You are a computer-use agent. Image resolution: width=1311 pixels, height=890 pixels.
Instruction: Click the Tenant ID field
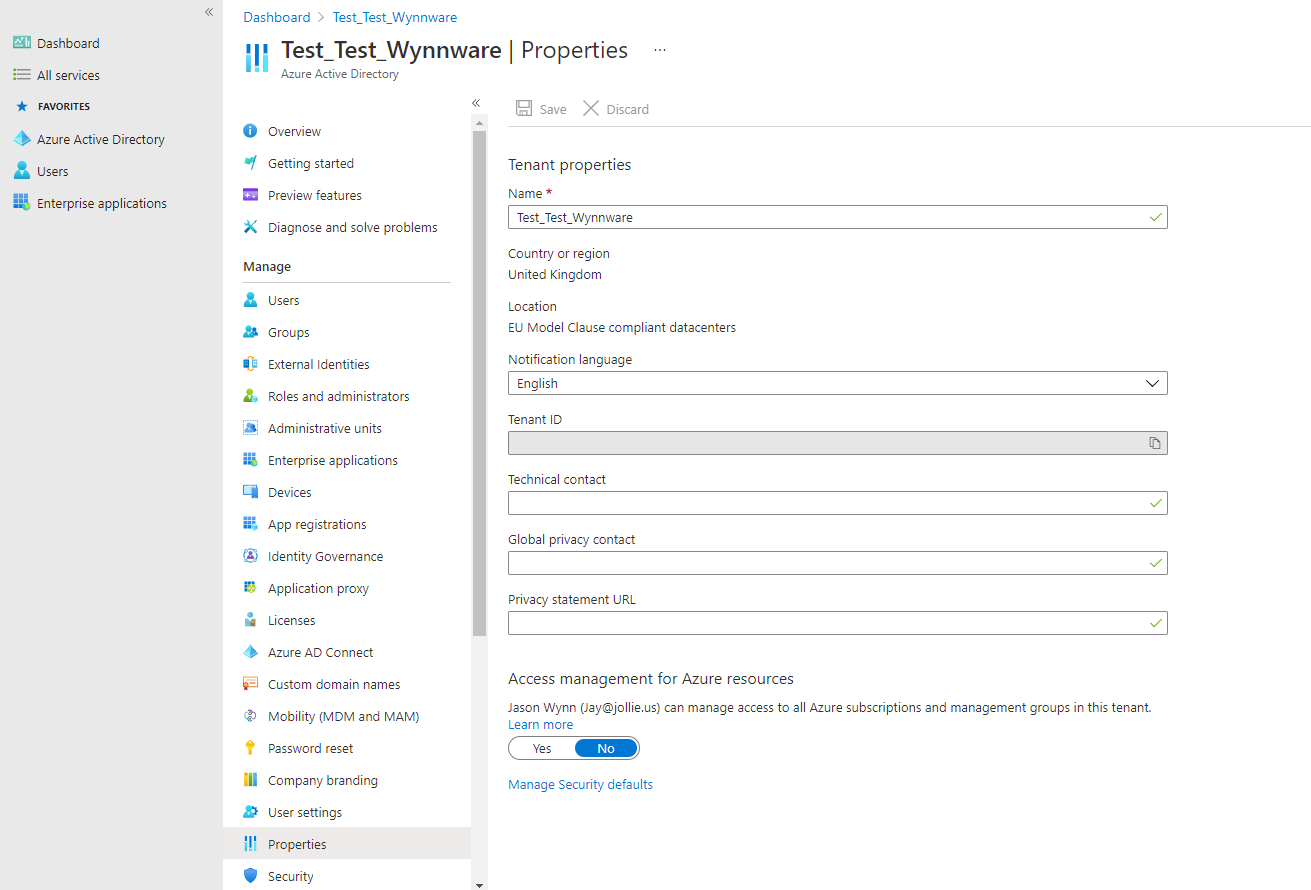tap(837, 443)
